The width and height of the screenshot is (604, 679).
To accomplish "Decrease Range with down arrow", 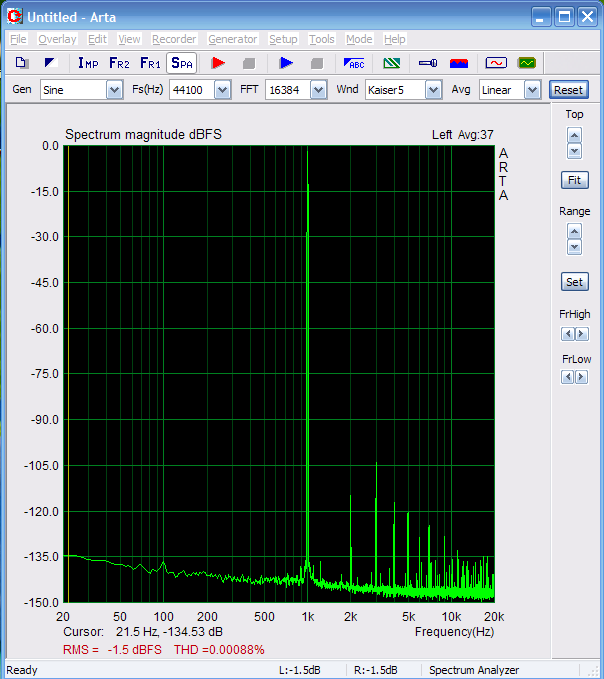I will pos(575,247).
